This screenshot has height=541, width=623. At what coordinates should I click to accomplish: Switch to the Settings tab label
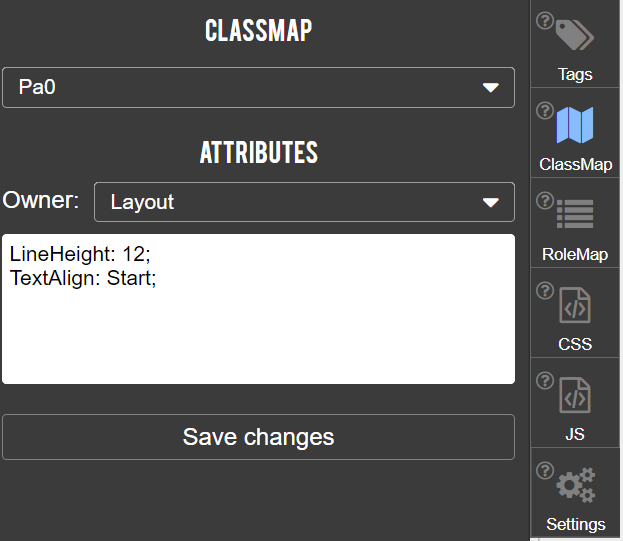[575, 524]
